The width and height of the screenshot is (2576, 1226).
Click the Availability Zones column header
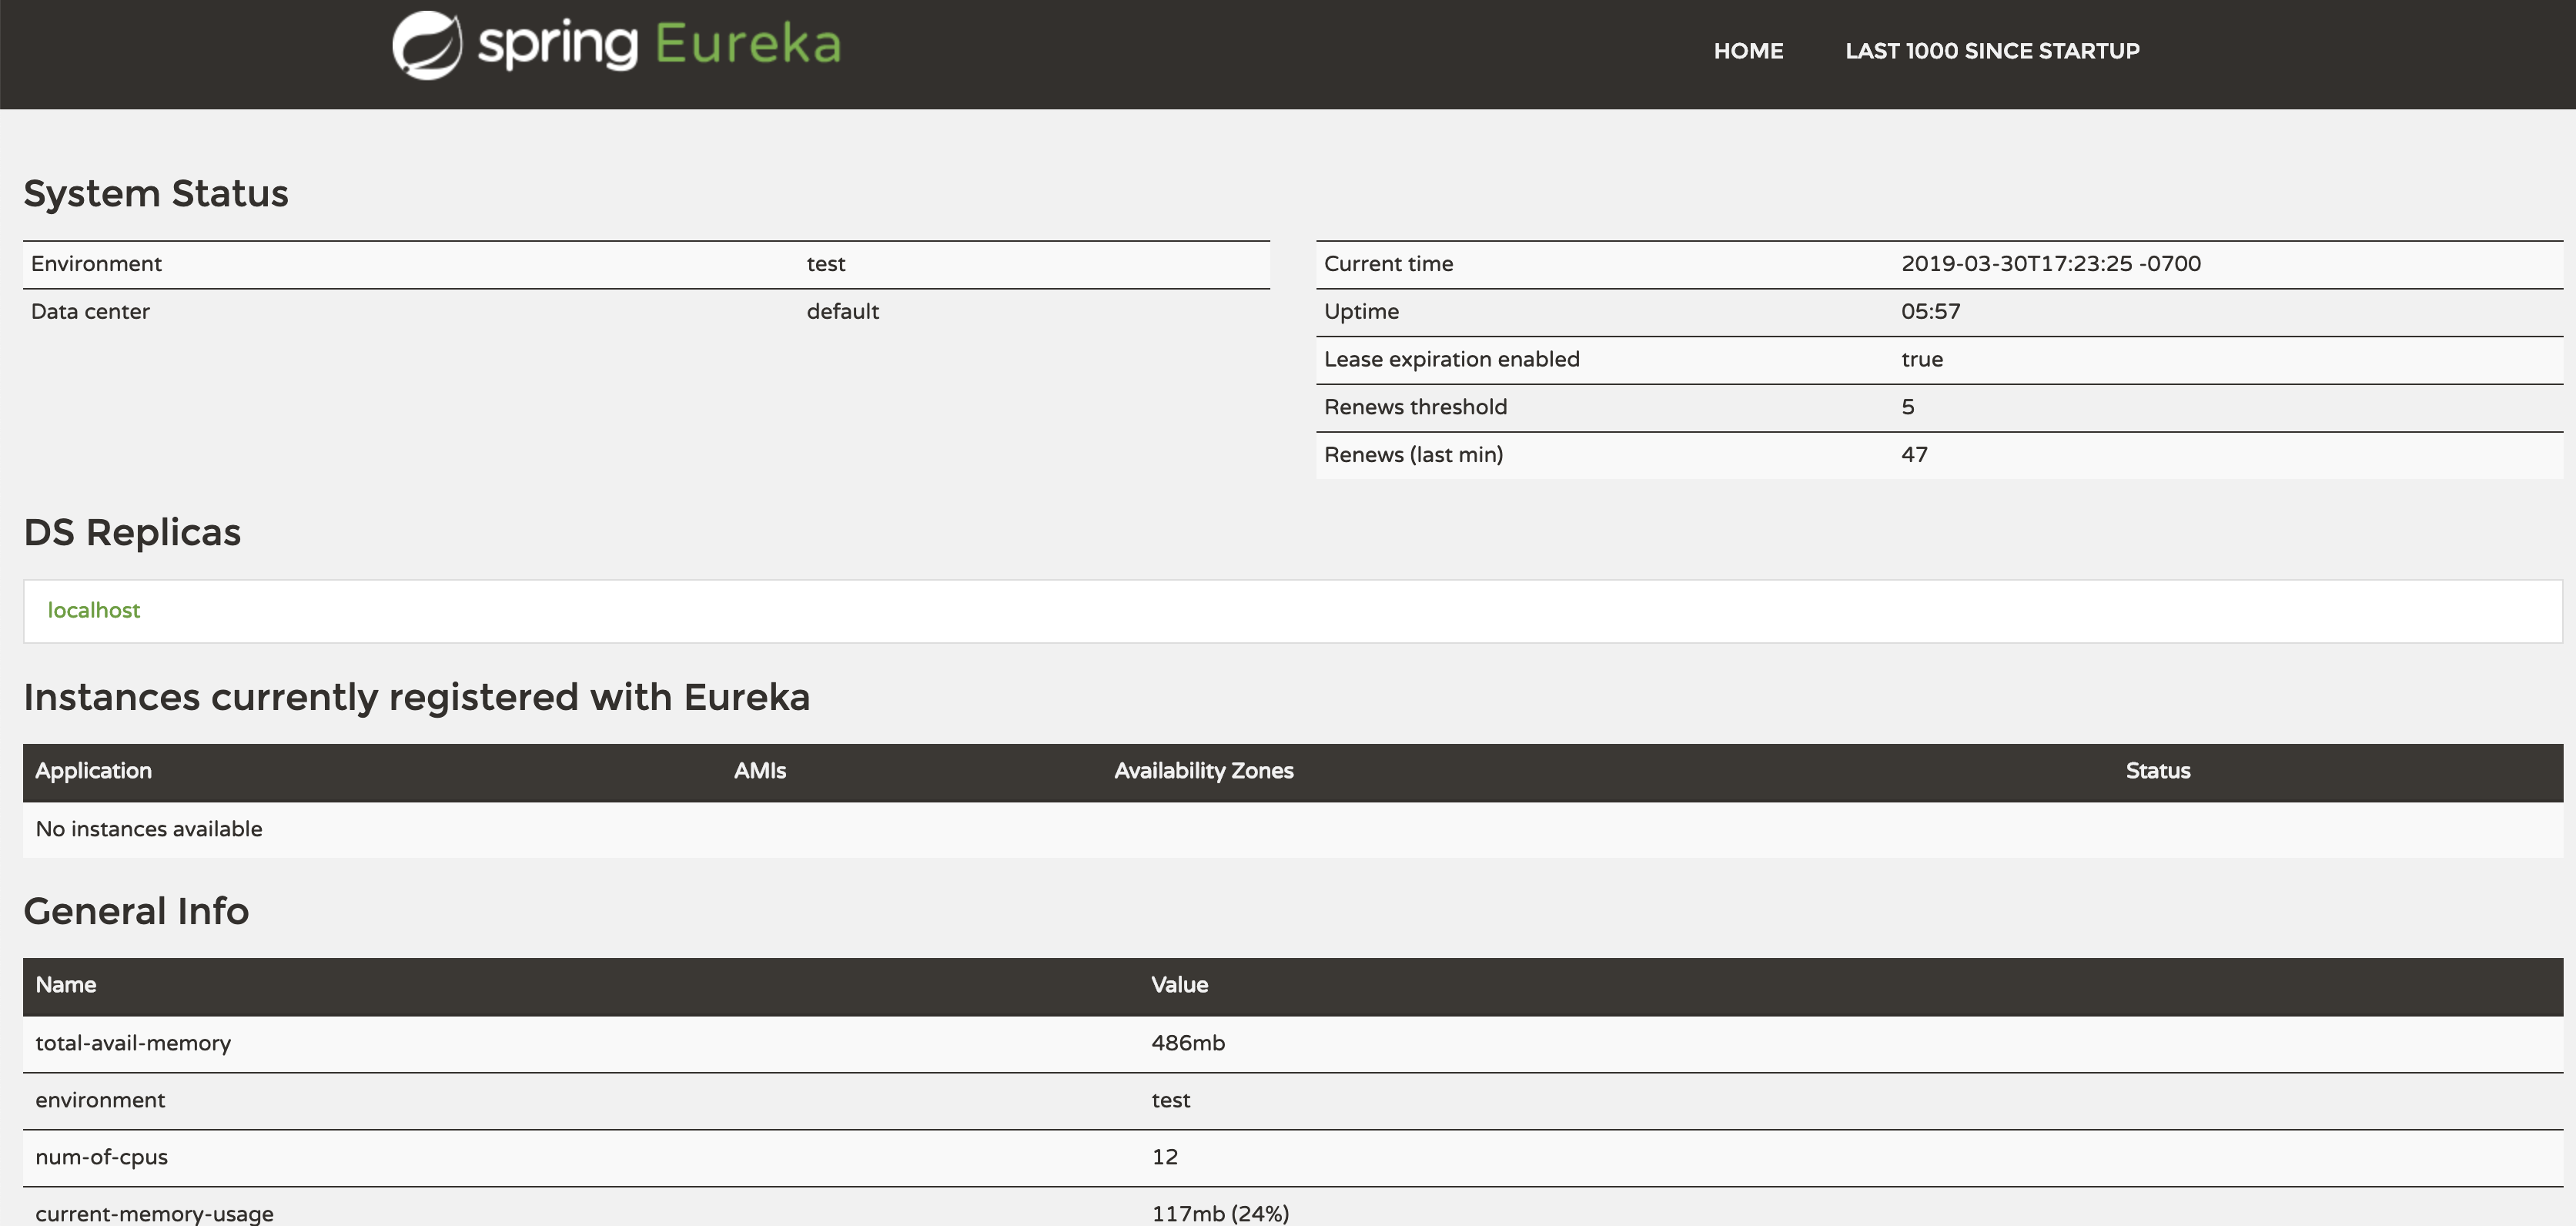coord(1203,771)
